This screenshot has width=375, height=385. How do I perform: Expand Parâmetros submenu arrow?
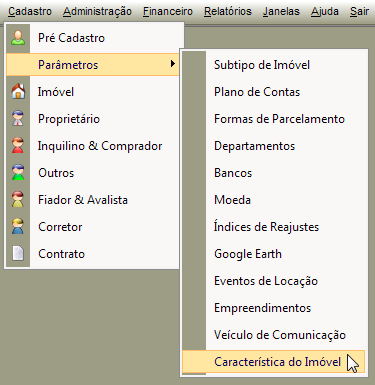tap(172, 64)
